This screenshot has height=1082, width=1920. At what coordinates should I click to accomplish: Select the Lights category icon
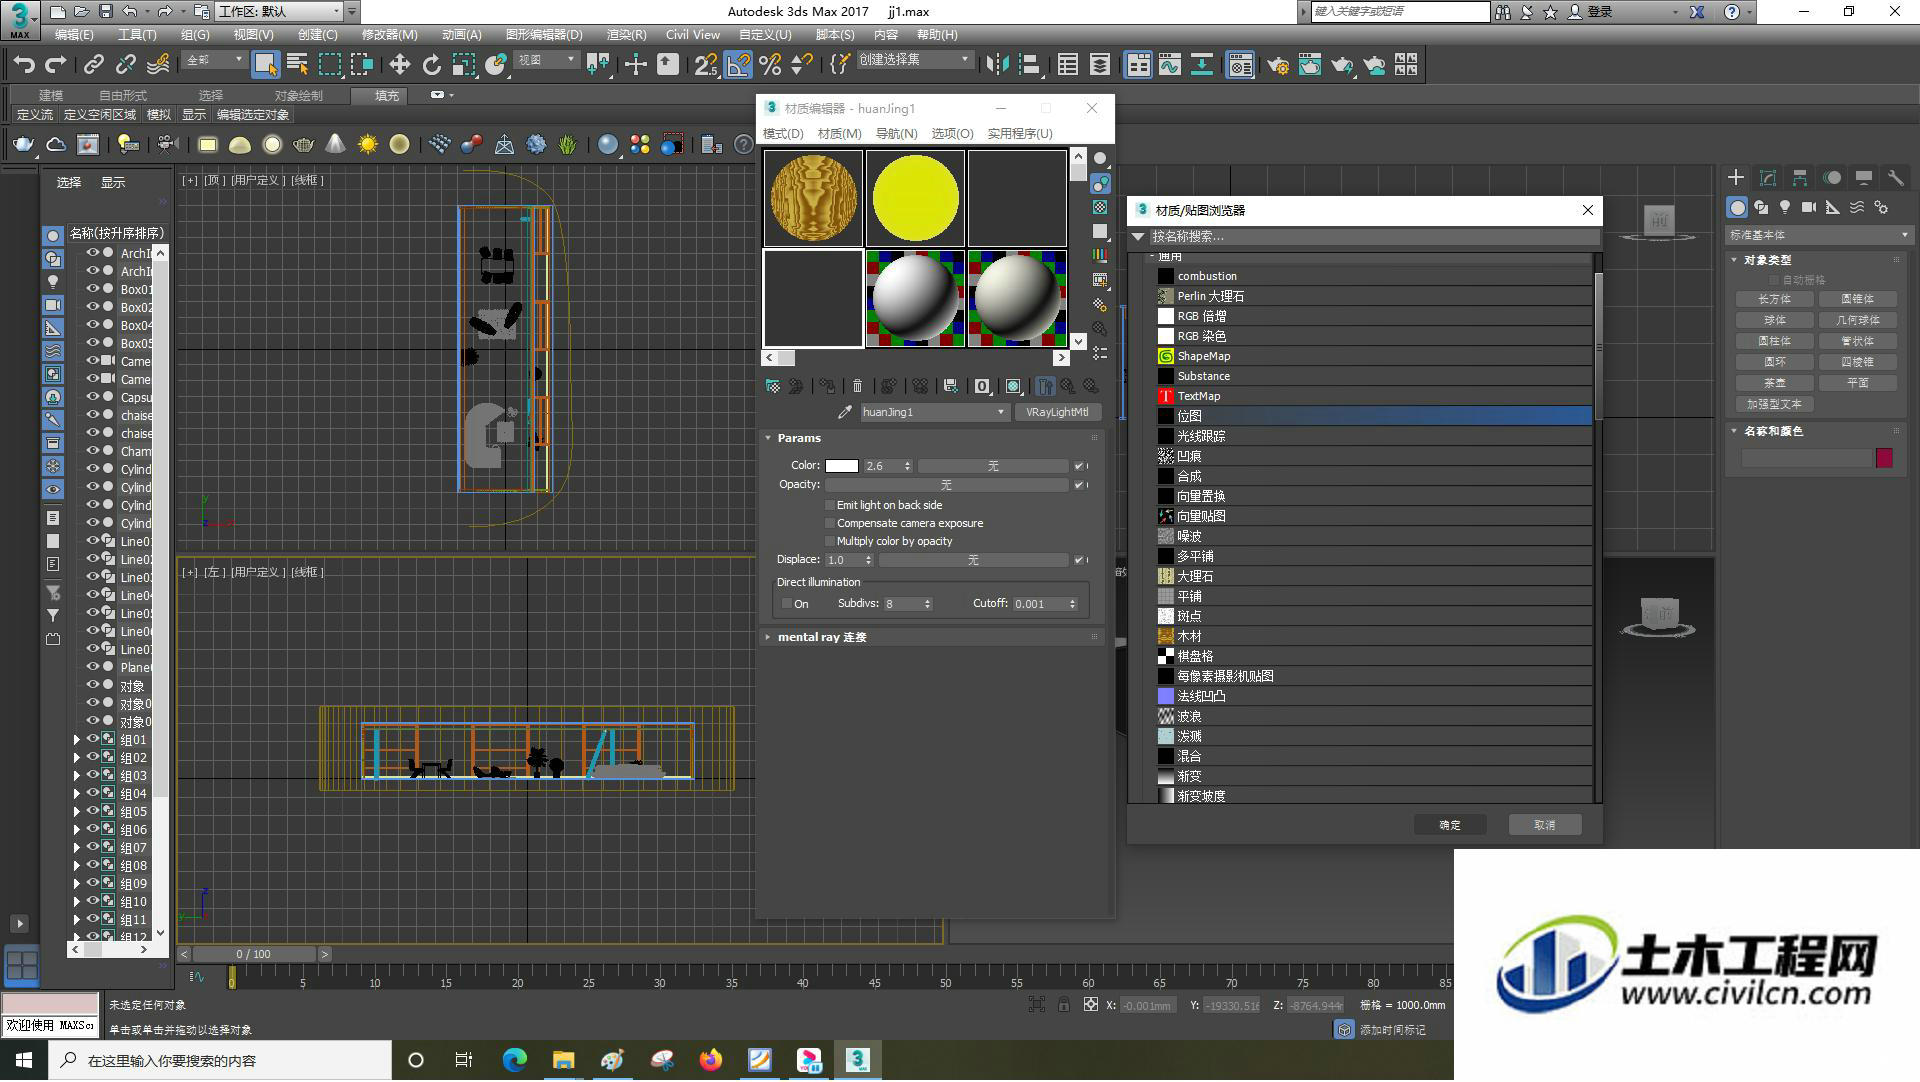click(x=1785, y=207)
